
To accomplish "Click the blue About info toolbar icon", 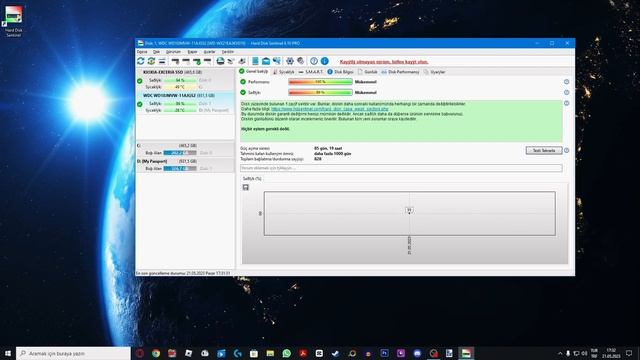I will 325,61.
